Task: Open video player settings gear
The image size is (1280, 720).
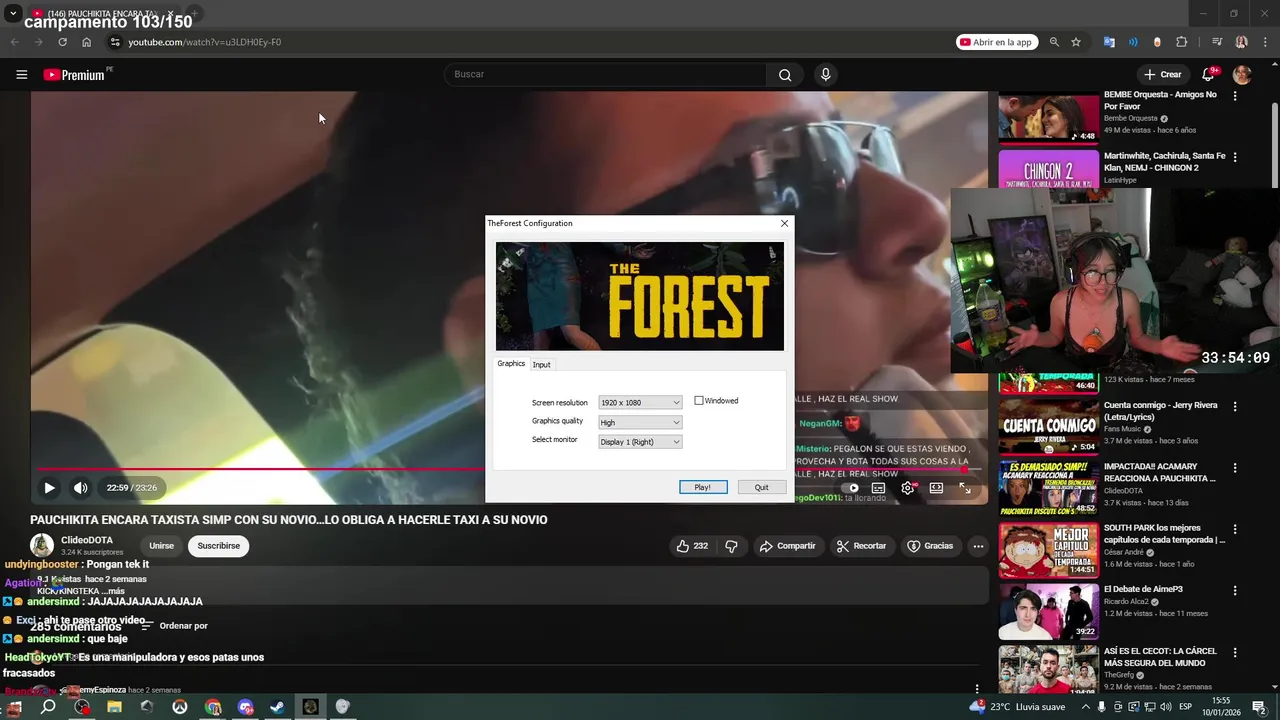Action: point(908,488)
